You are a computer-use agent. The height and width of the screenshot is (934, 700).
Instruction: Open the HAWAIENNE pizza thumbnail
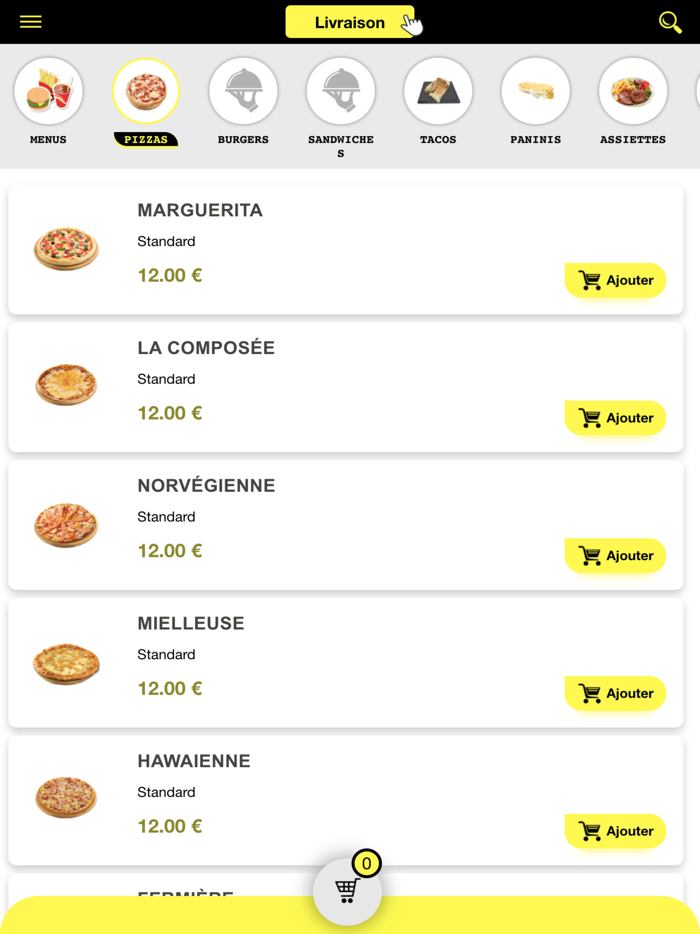[65, 797]
